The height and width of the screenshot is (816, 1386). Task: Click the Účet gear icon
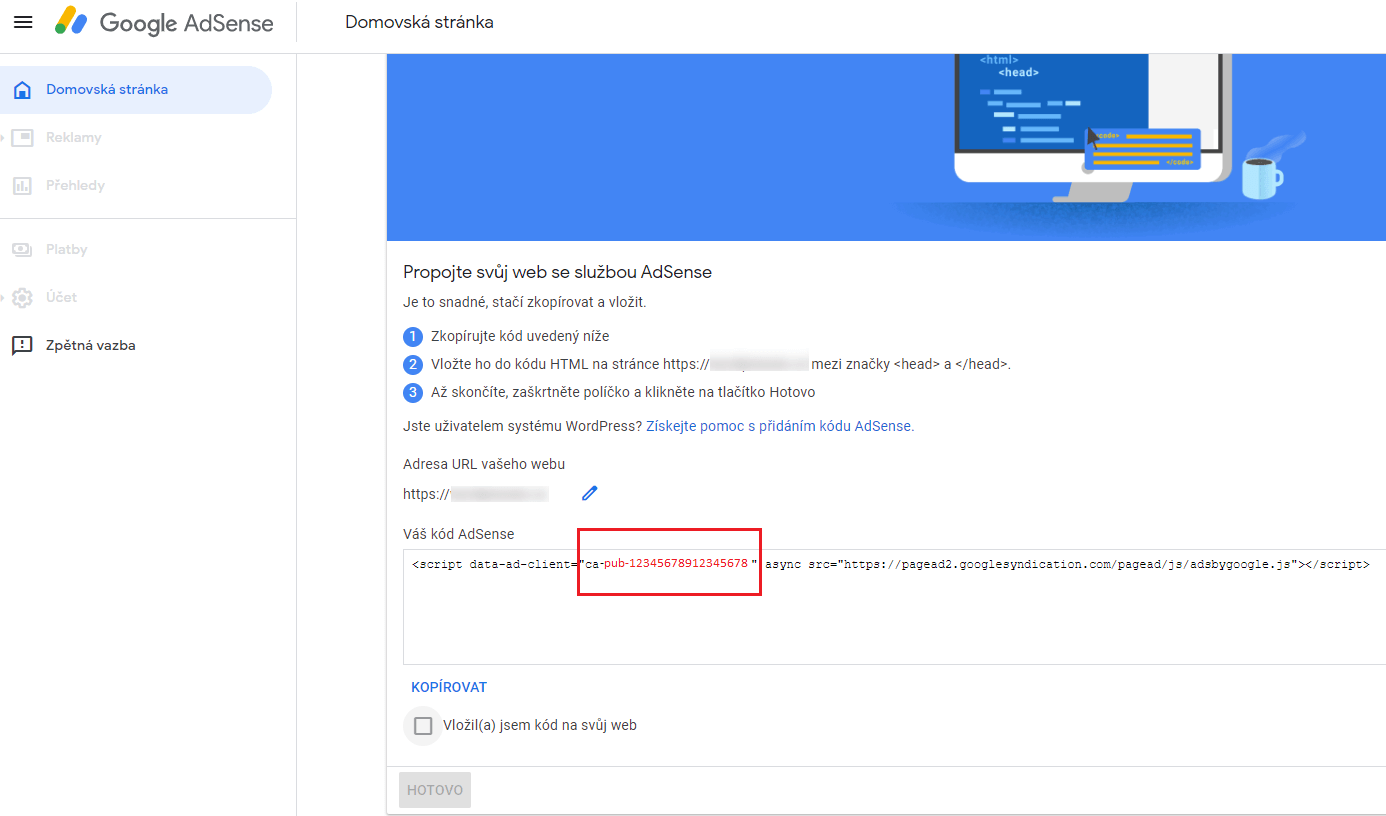click(22, 298)
